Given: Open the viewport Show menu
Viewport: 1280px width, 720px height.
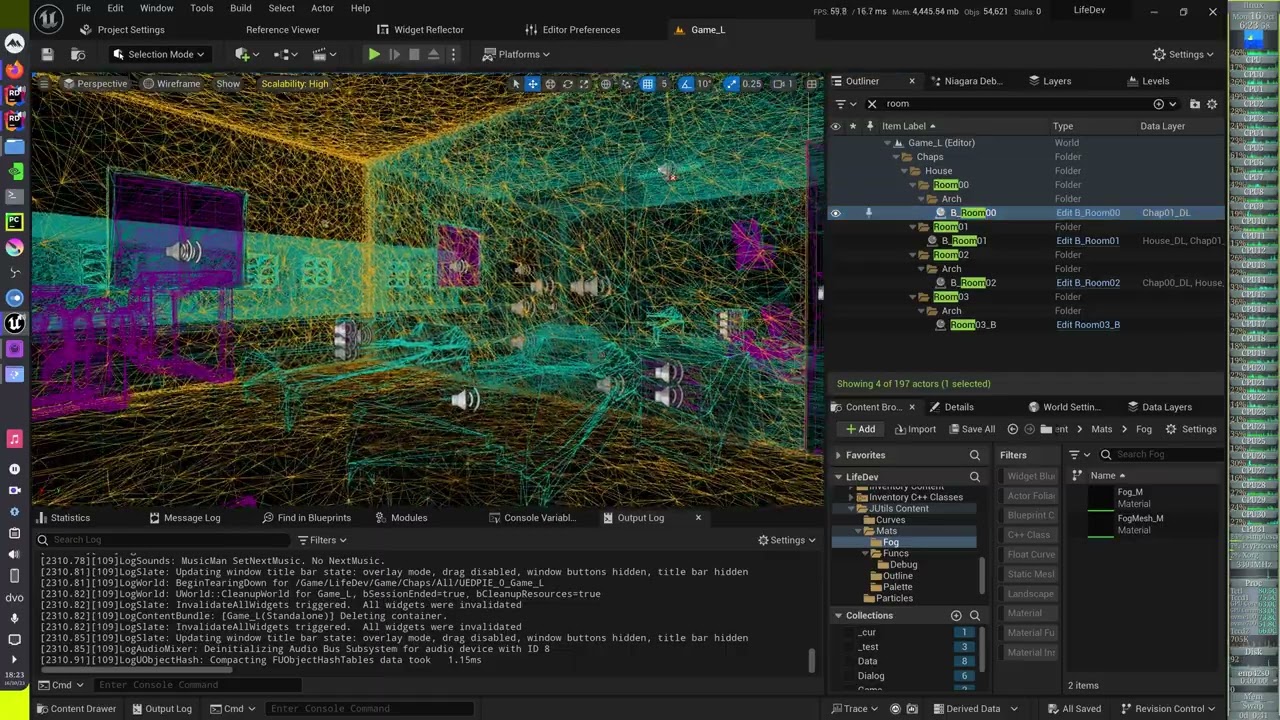Looking at the screenshot, I should coord(228,83).
